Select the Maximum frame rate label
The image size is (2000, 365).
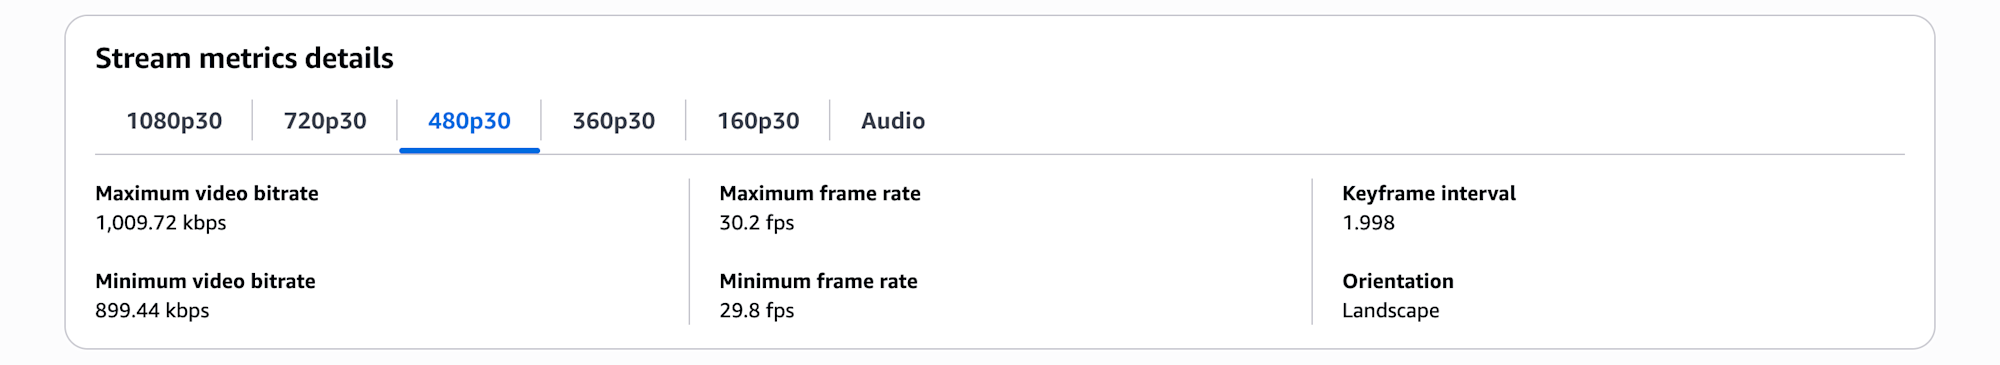click(x=820, y=193)
